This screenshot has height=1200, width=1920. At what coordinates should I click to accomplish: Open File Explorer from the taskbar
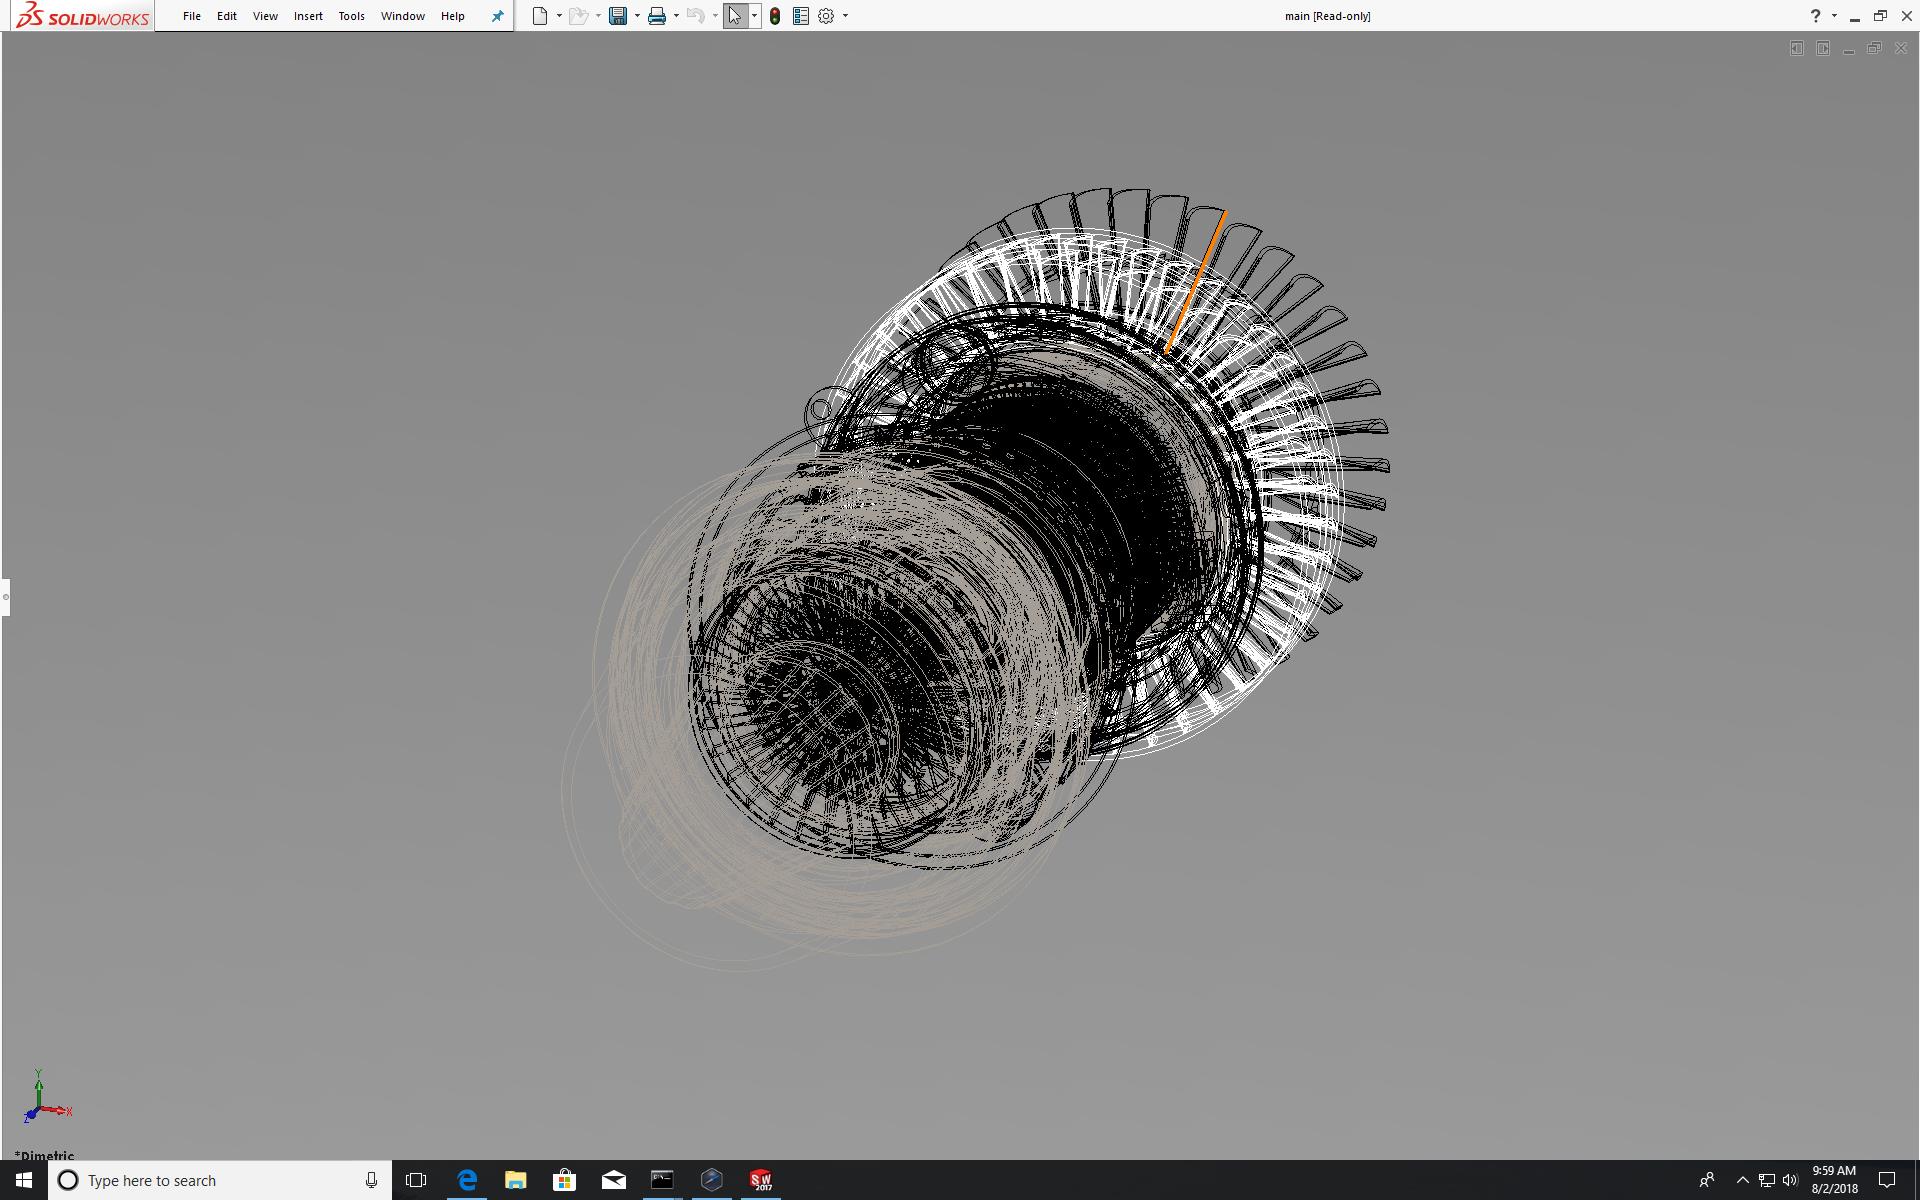click(x=515, y=1180)
